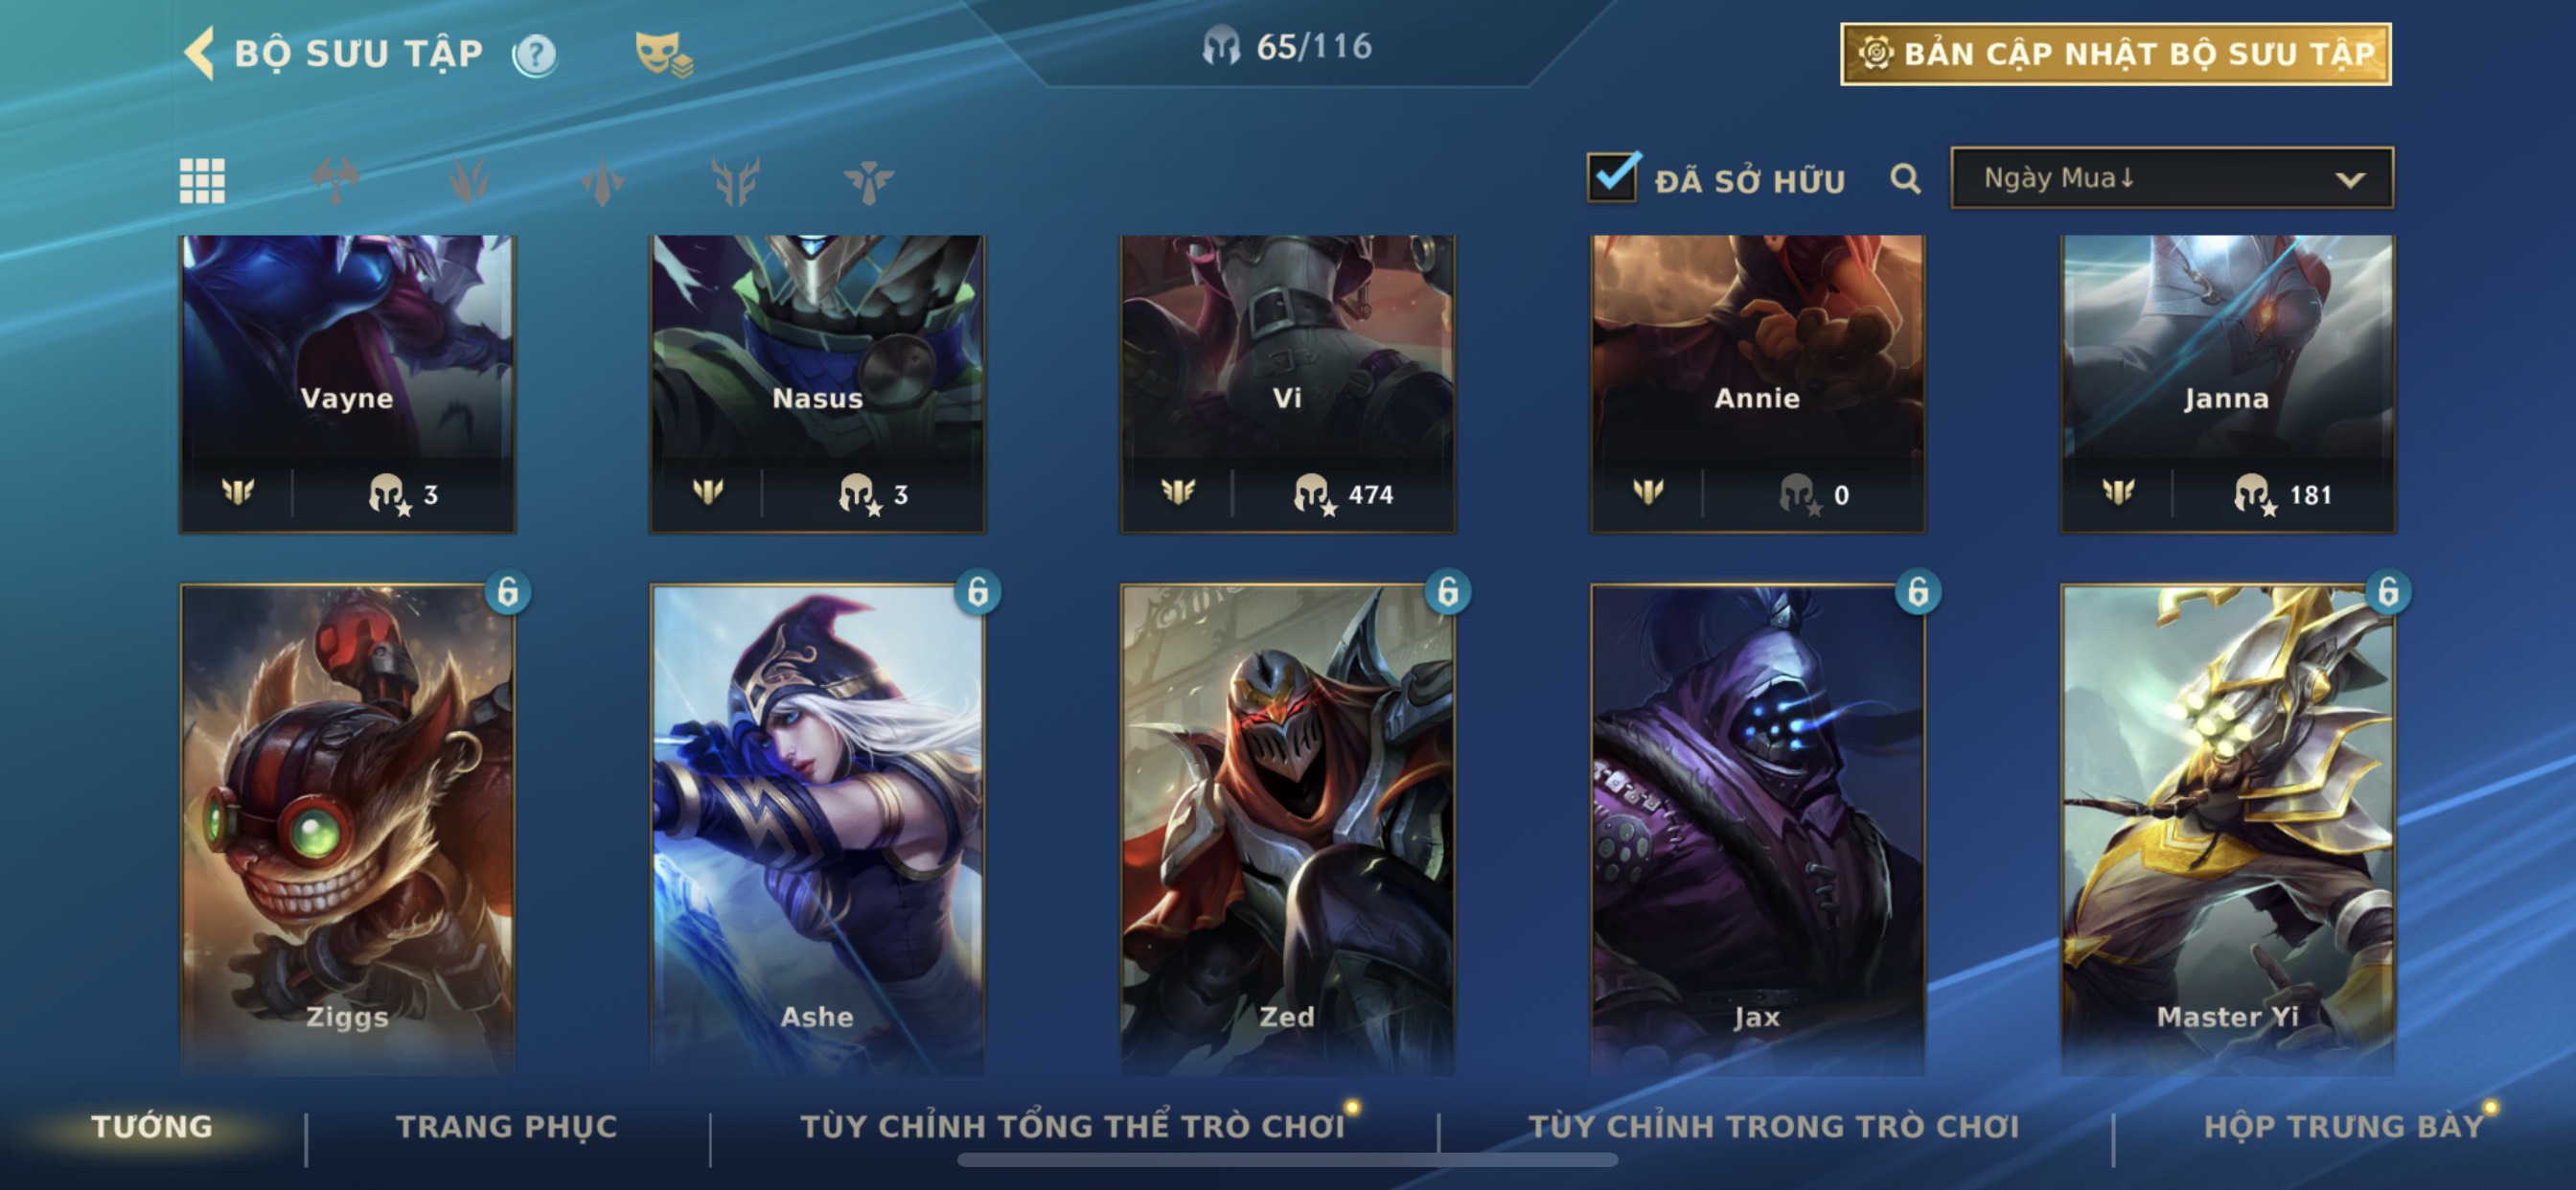2576x1190 pixels.
Task: Open the help question mark icon
Action: click(535, 55)
